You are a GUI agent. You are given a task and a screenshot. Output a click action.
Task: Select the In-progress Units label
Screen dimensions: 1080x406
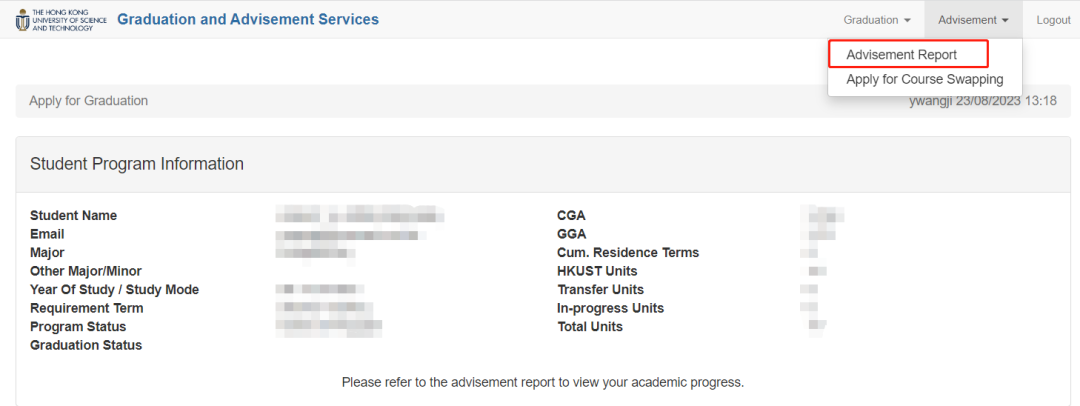610,309
